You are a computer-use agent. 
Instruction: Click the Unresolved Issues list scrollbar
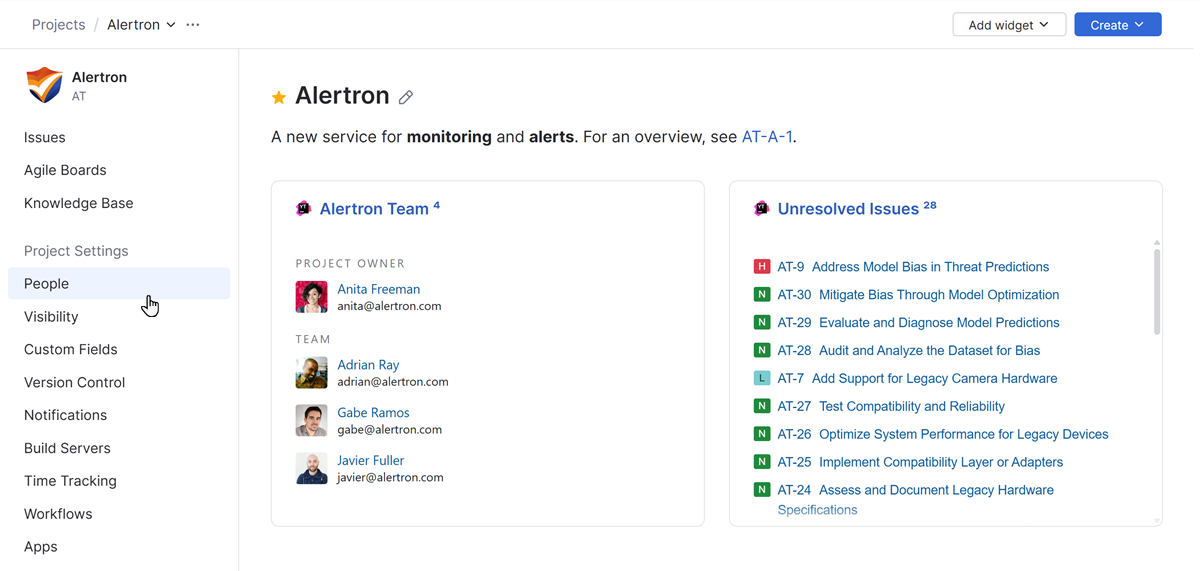point(1157,290)
